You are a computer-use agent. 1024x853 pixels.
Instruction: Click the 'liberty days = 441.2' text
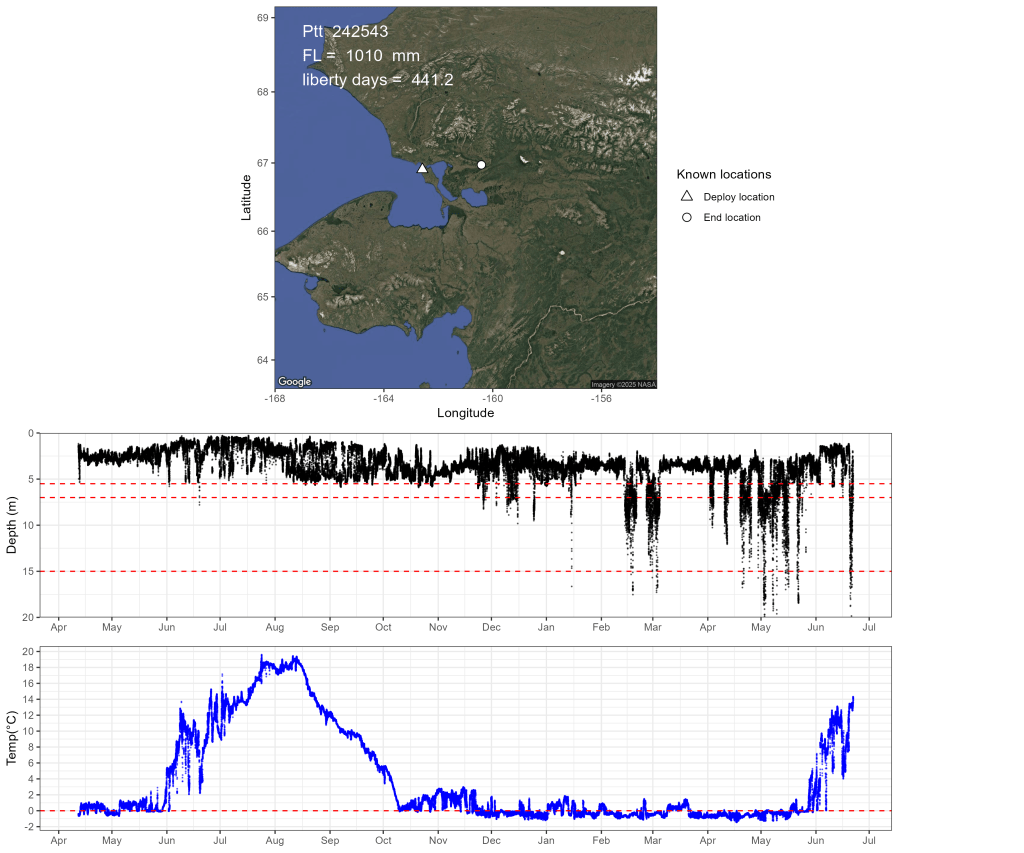(x=377, y=80)
